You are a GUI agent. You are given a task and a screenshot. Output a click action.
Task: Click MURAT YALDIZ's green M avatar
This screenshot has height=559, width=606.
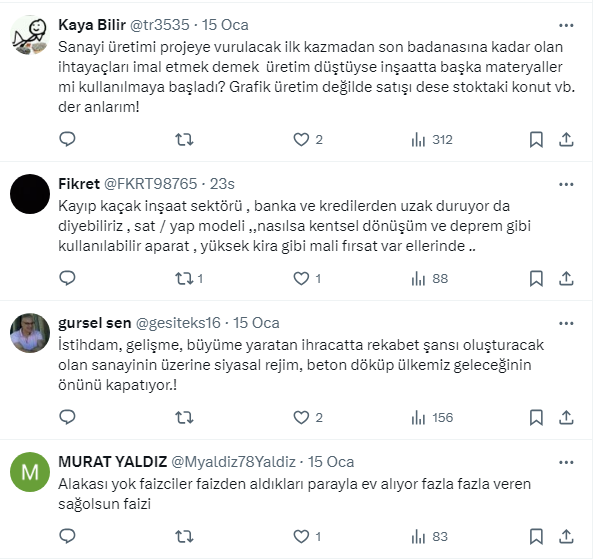click(32, 468)
